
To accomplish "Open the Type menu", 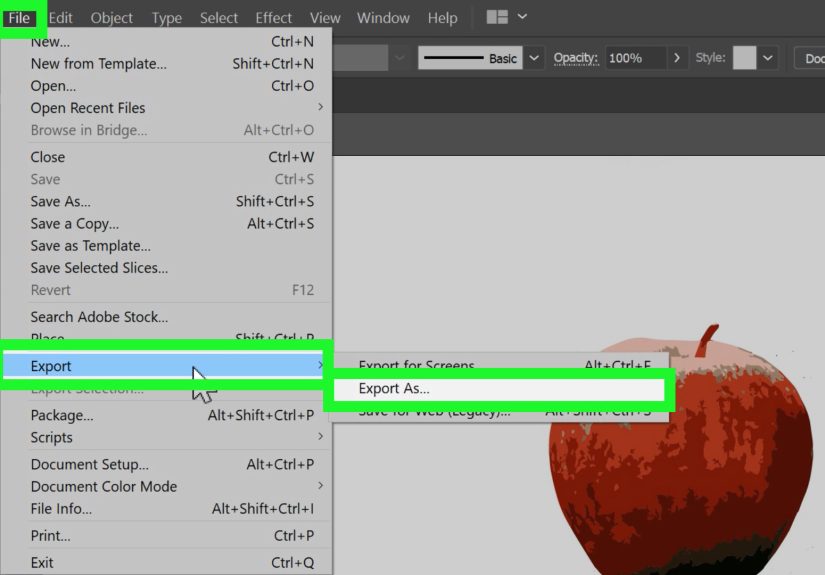I will click(167, 18).
